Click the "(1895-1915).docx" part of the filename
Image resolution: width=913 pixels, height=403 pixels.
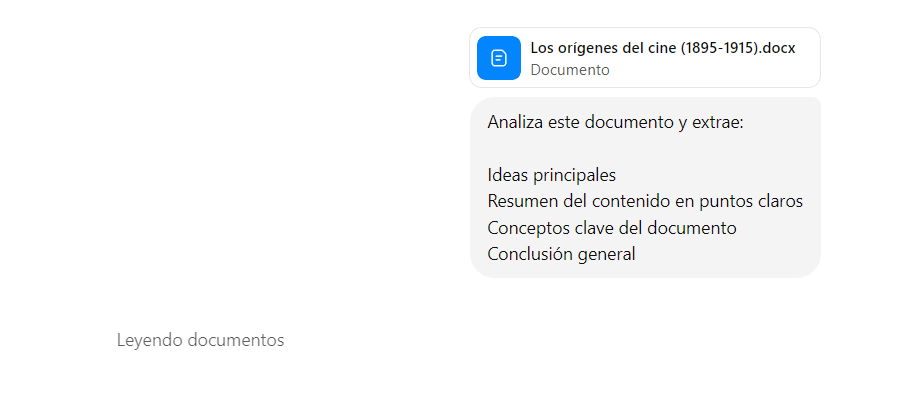[x=738, y=48]
